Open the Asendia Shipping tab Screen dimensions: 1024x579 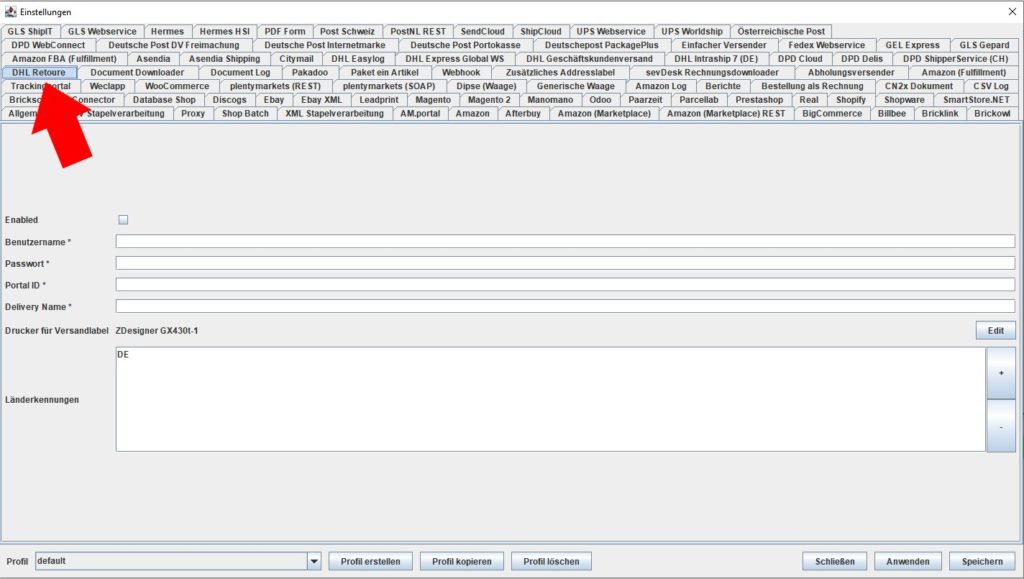[x=224, y=59]
